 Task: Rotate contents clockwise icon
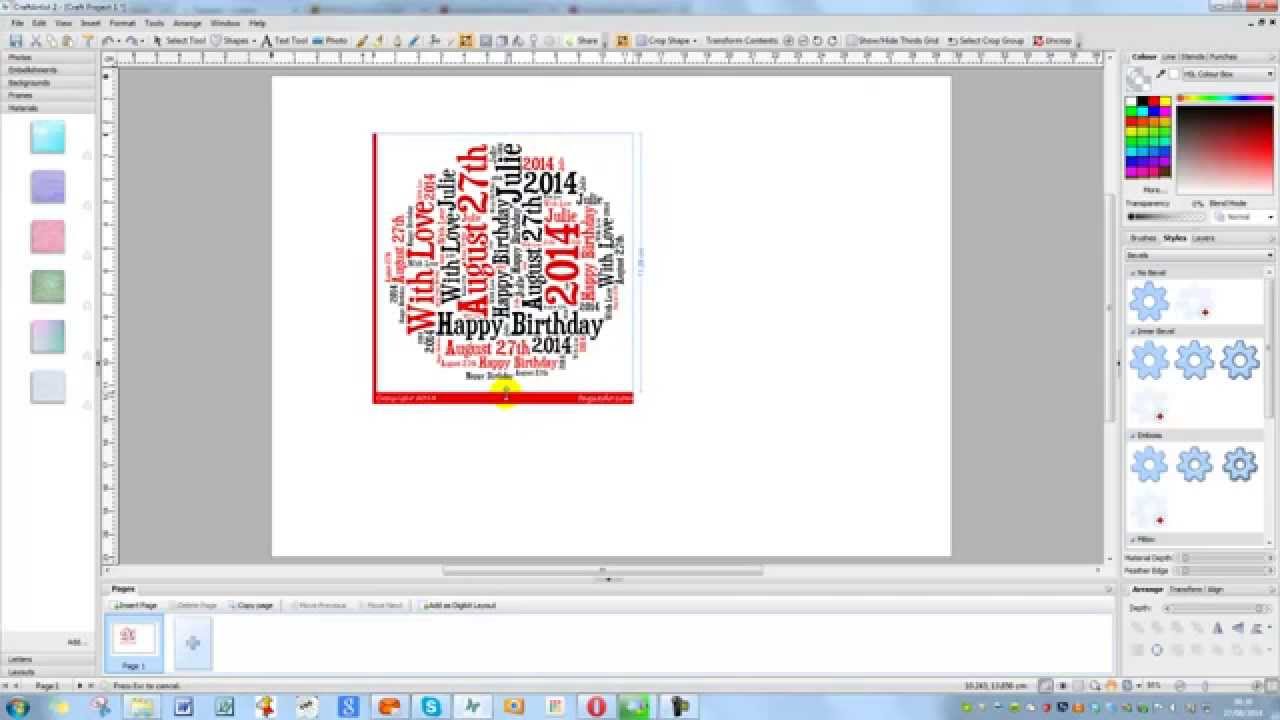click(x=832, y=41)
